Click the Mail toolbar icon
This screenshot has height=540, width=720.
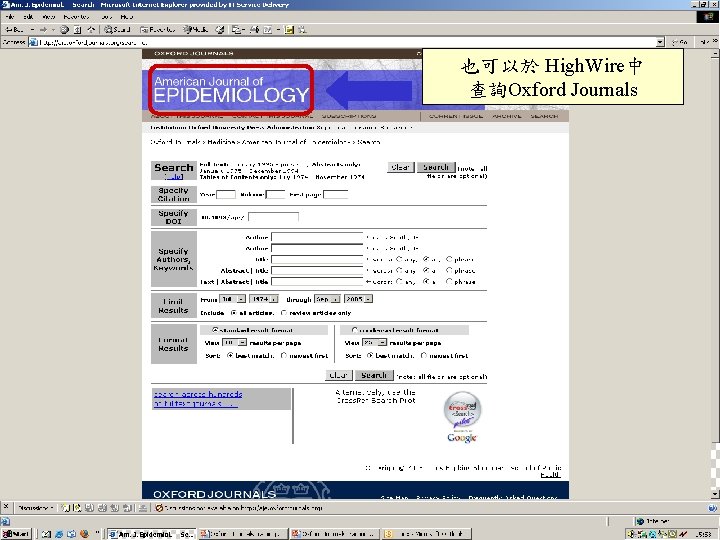pos(236,30)
